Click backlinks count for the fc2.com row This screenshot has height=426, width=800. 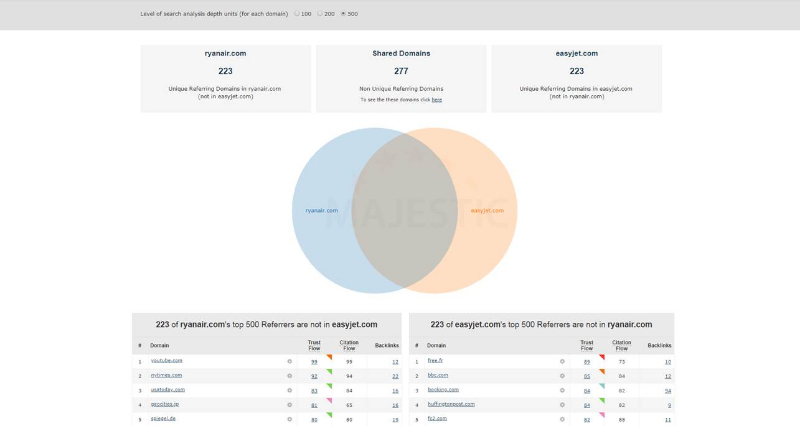(x=668, y=420)
